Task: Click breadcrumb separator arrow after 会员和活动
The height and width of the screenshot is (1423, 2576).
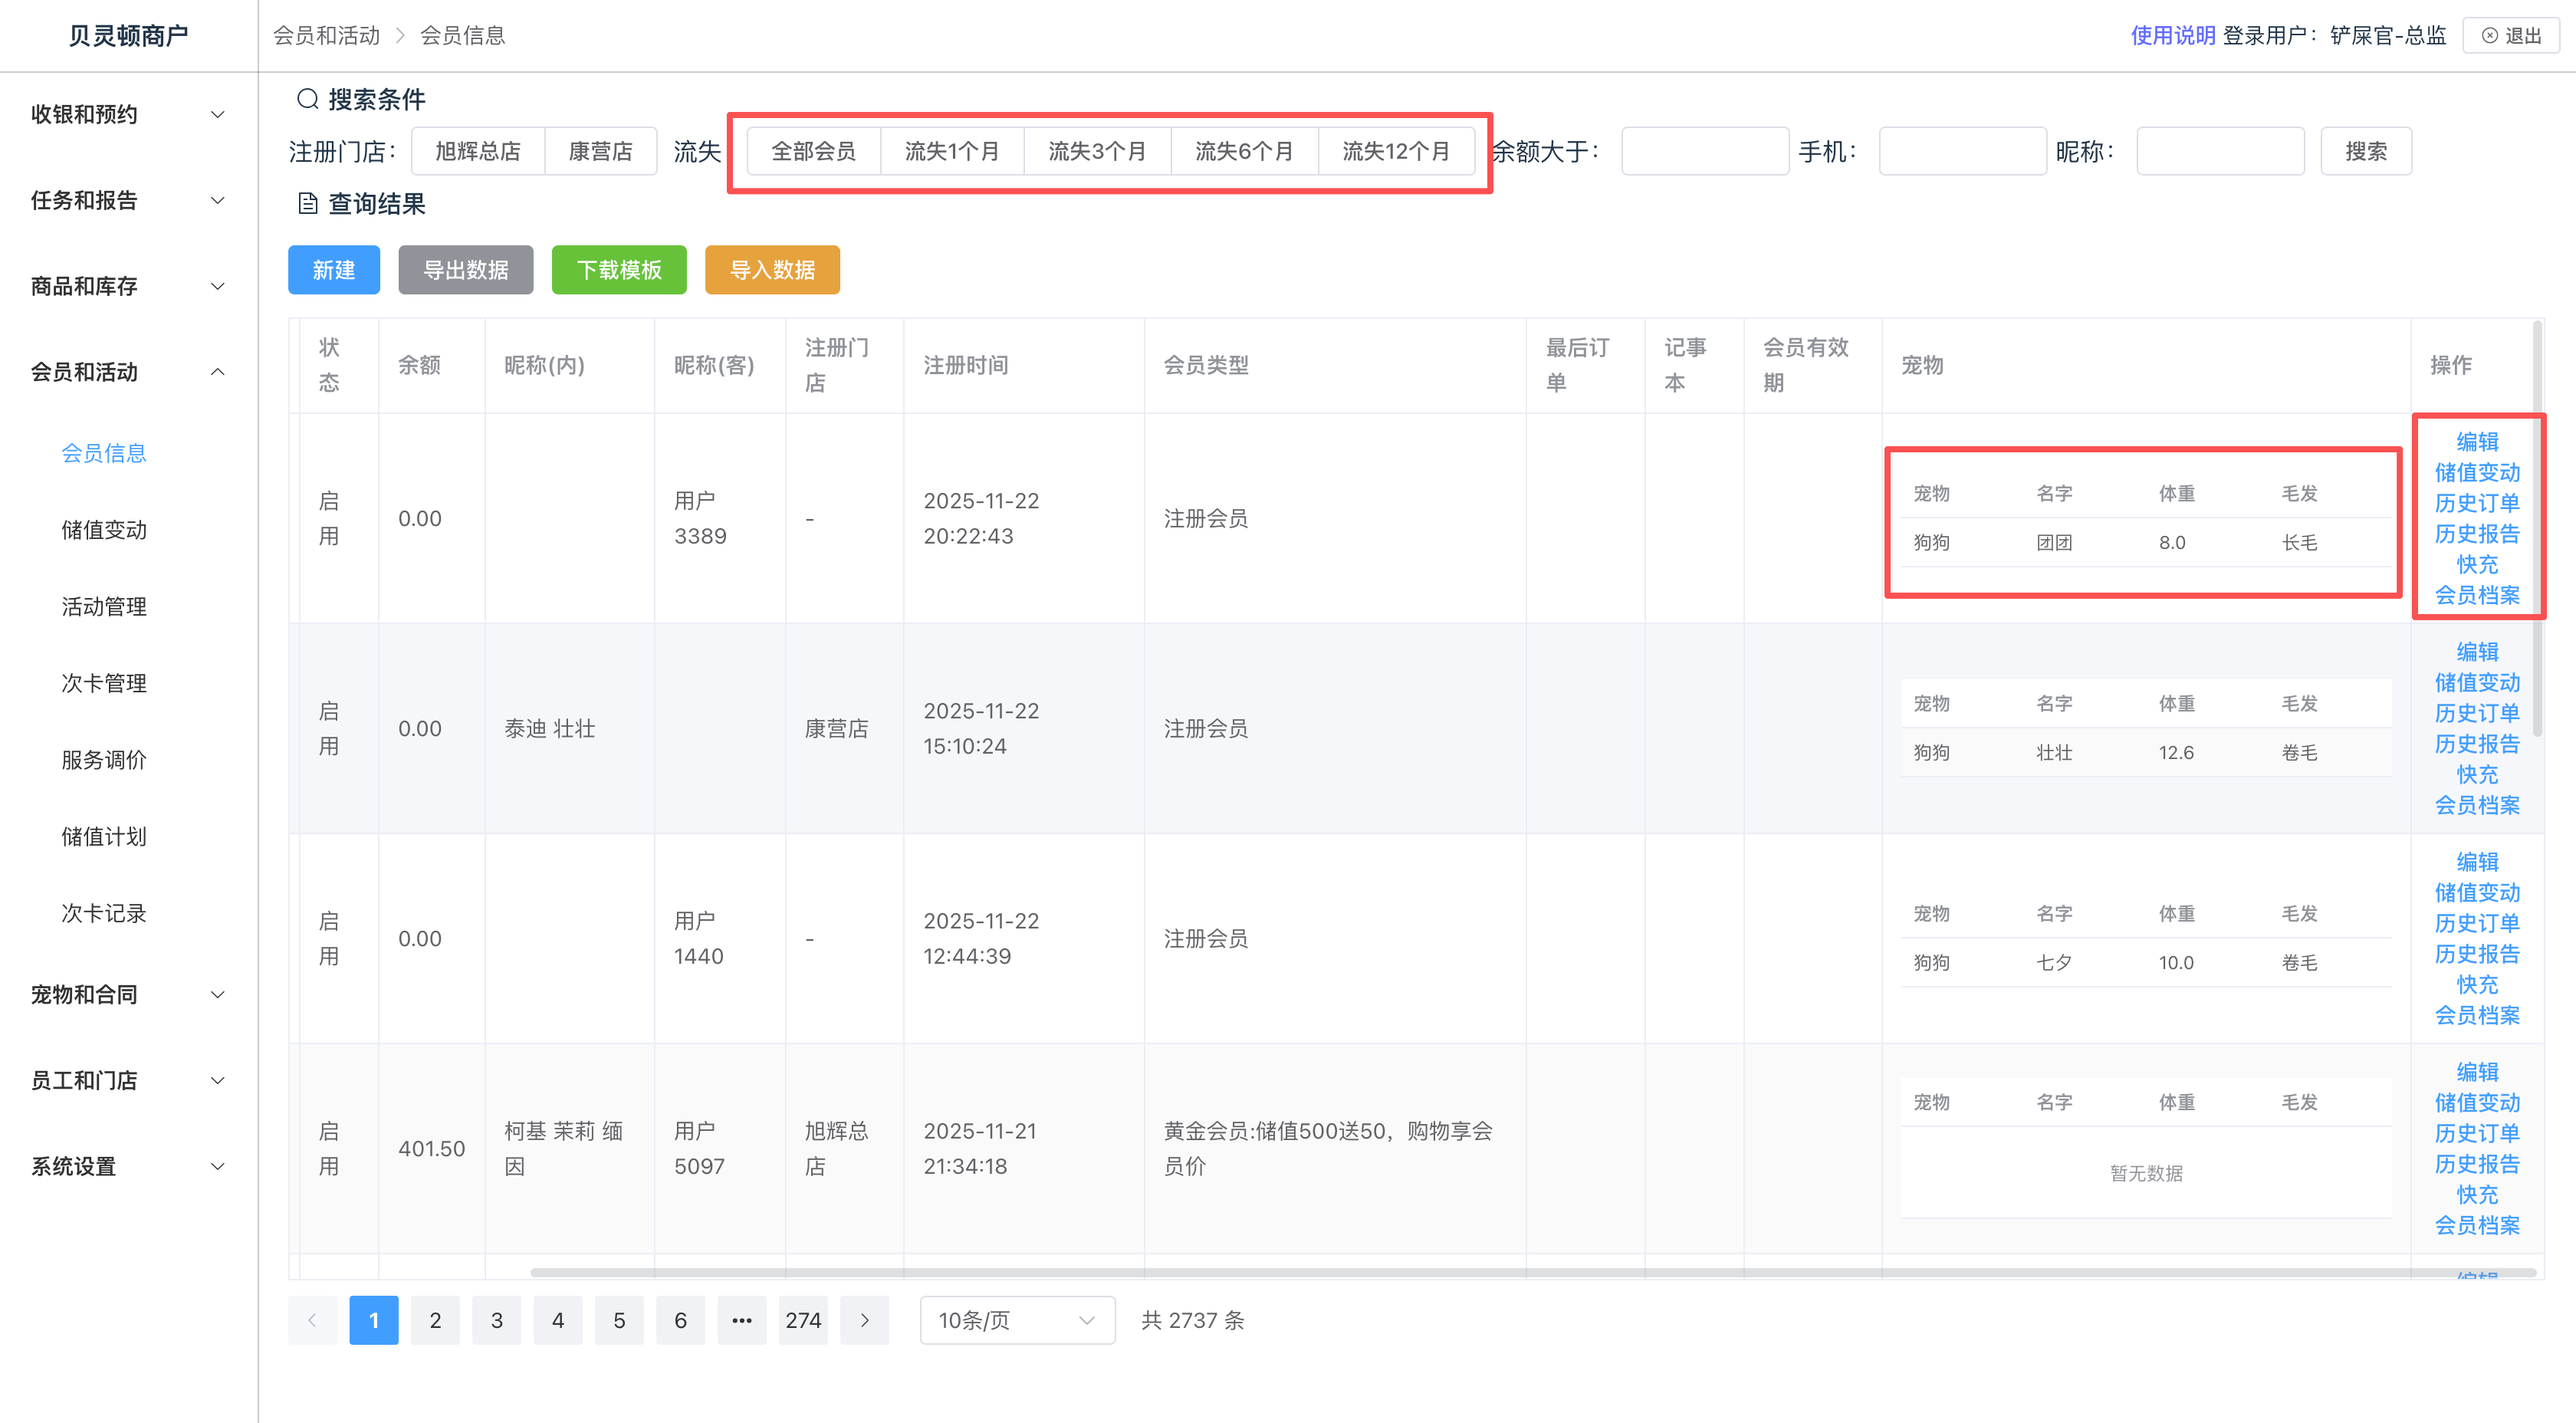Action: pyautogui.click(x=400, y=36)
